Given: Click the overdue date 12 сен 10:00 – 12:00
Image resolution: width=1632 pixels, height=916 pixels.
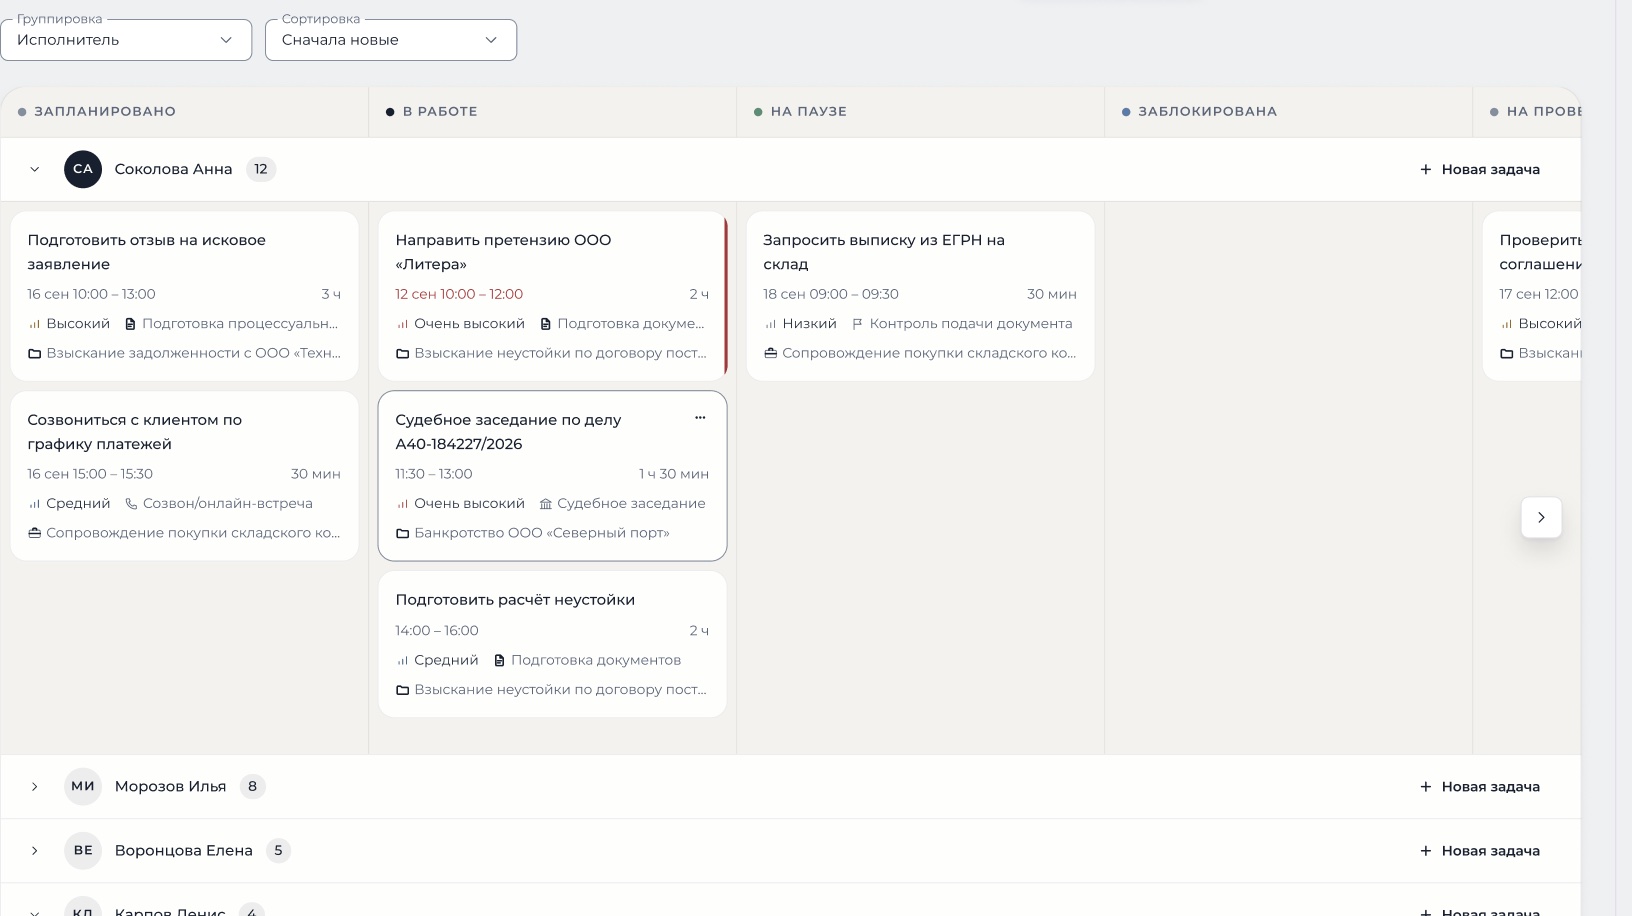Looking at the screenshot, I should pyautogui.click(x=459, y=294).
